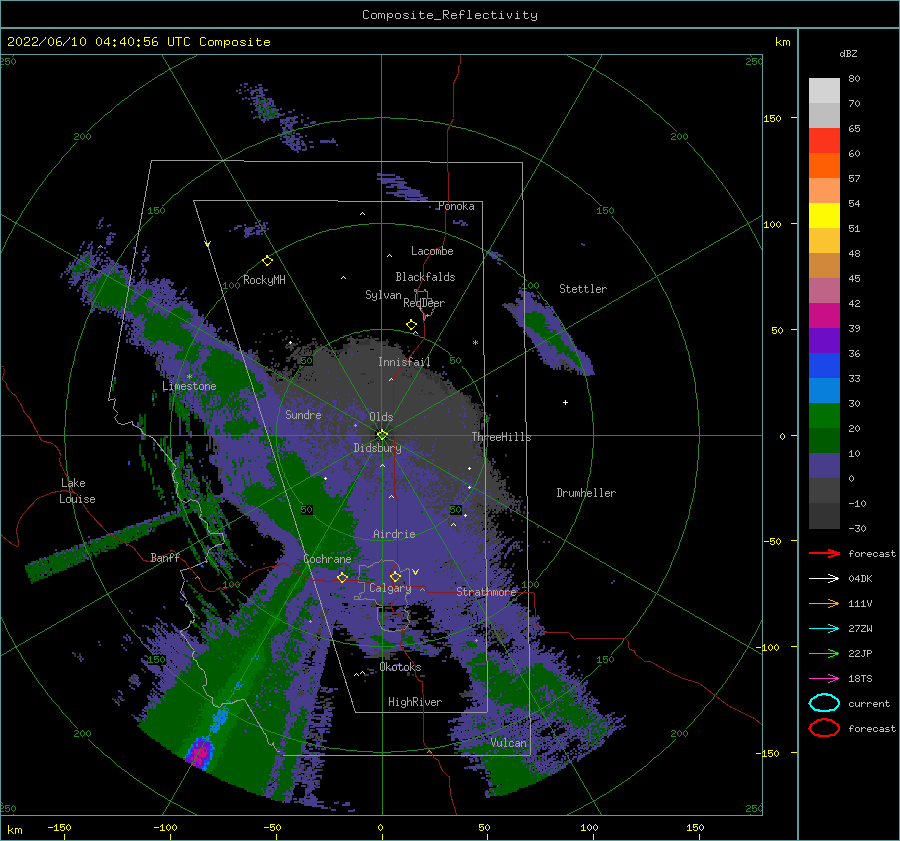Click the Drumheller label

585,493
